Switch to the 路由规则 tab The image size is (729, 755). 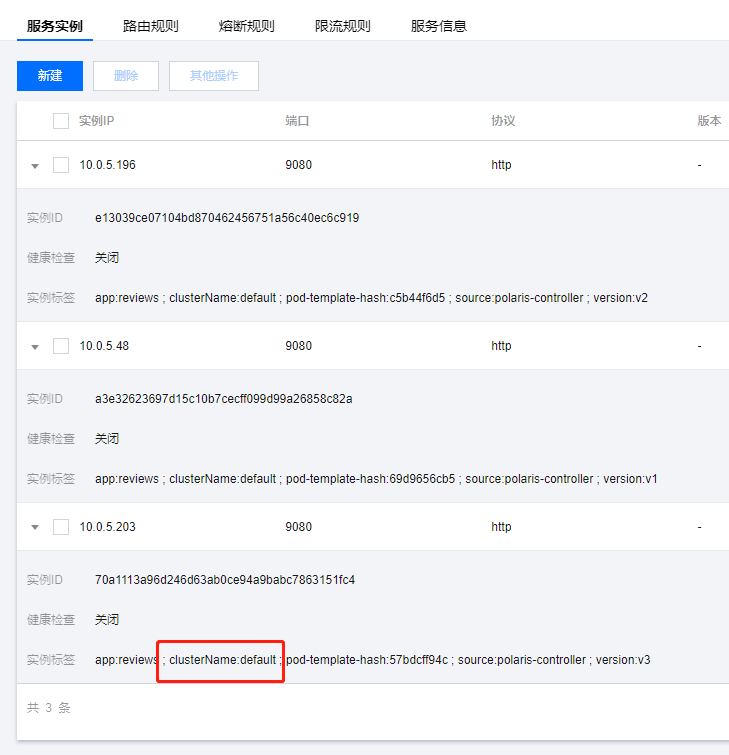[x=151, y=26]
